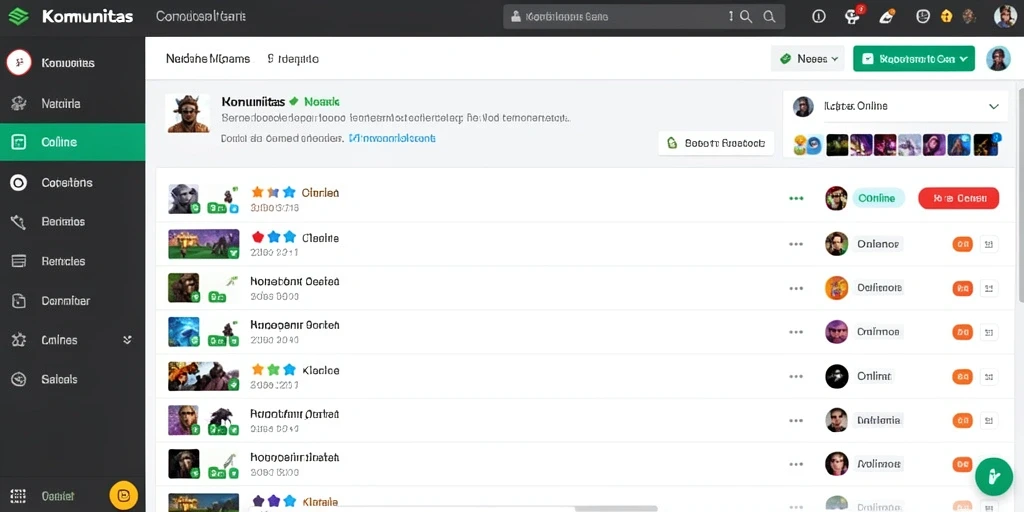The image size is (1024, 512).
Task: Click the row title 'Hoopeerimiraten'
Action: [x=295, y=457]
